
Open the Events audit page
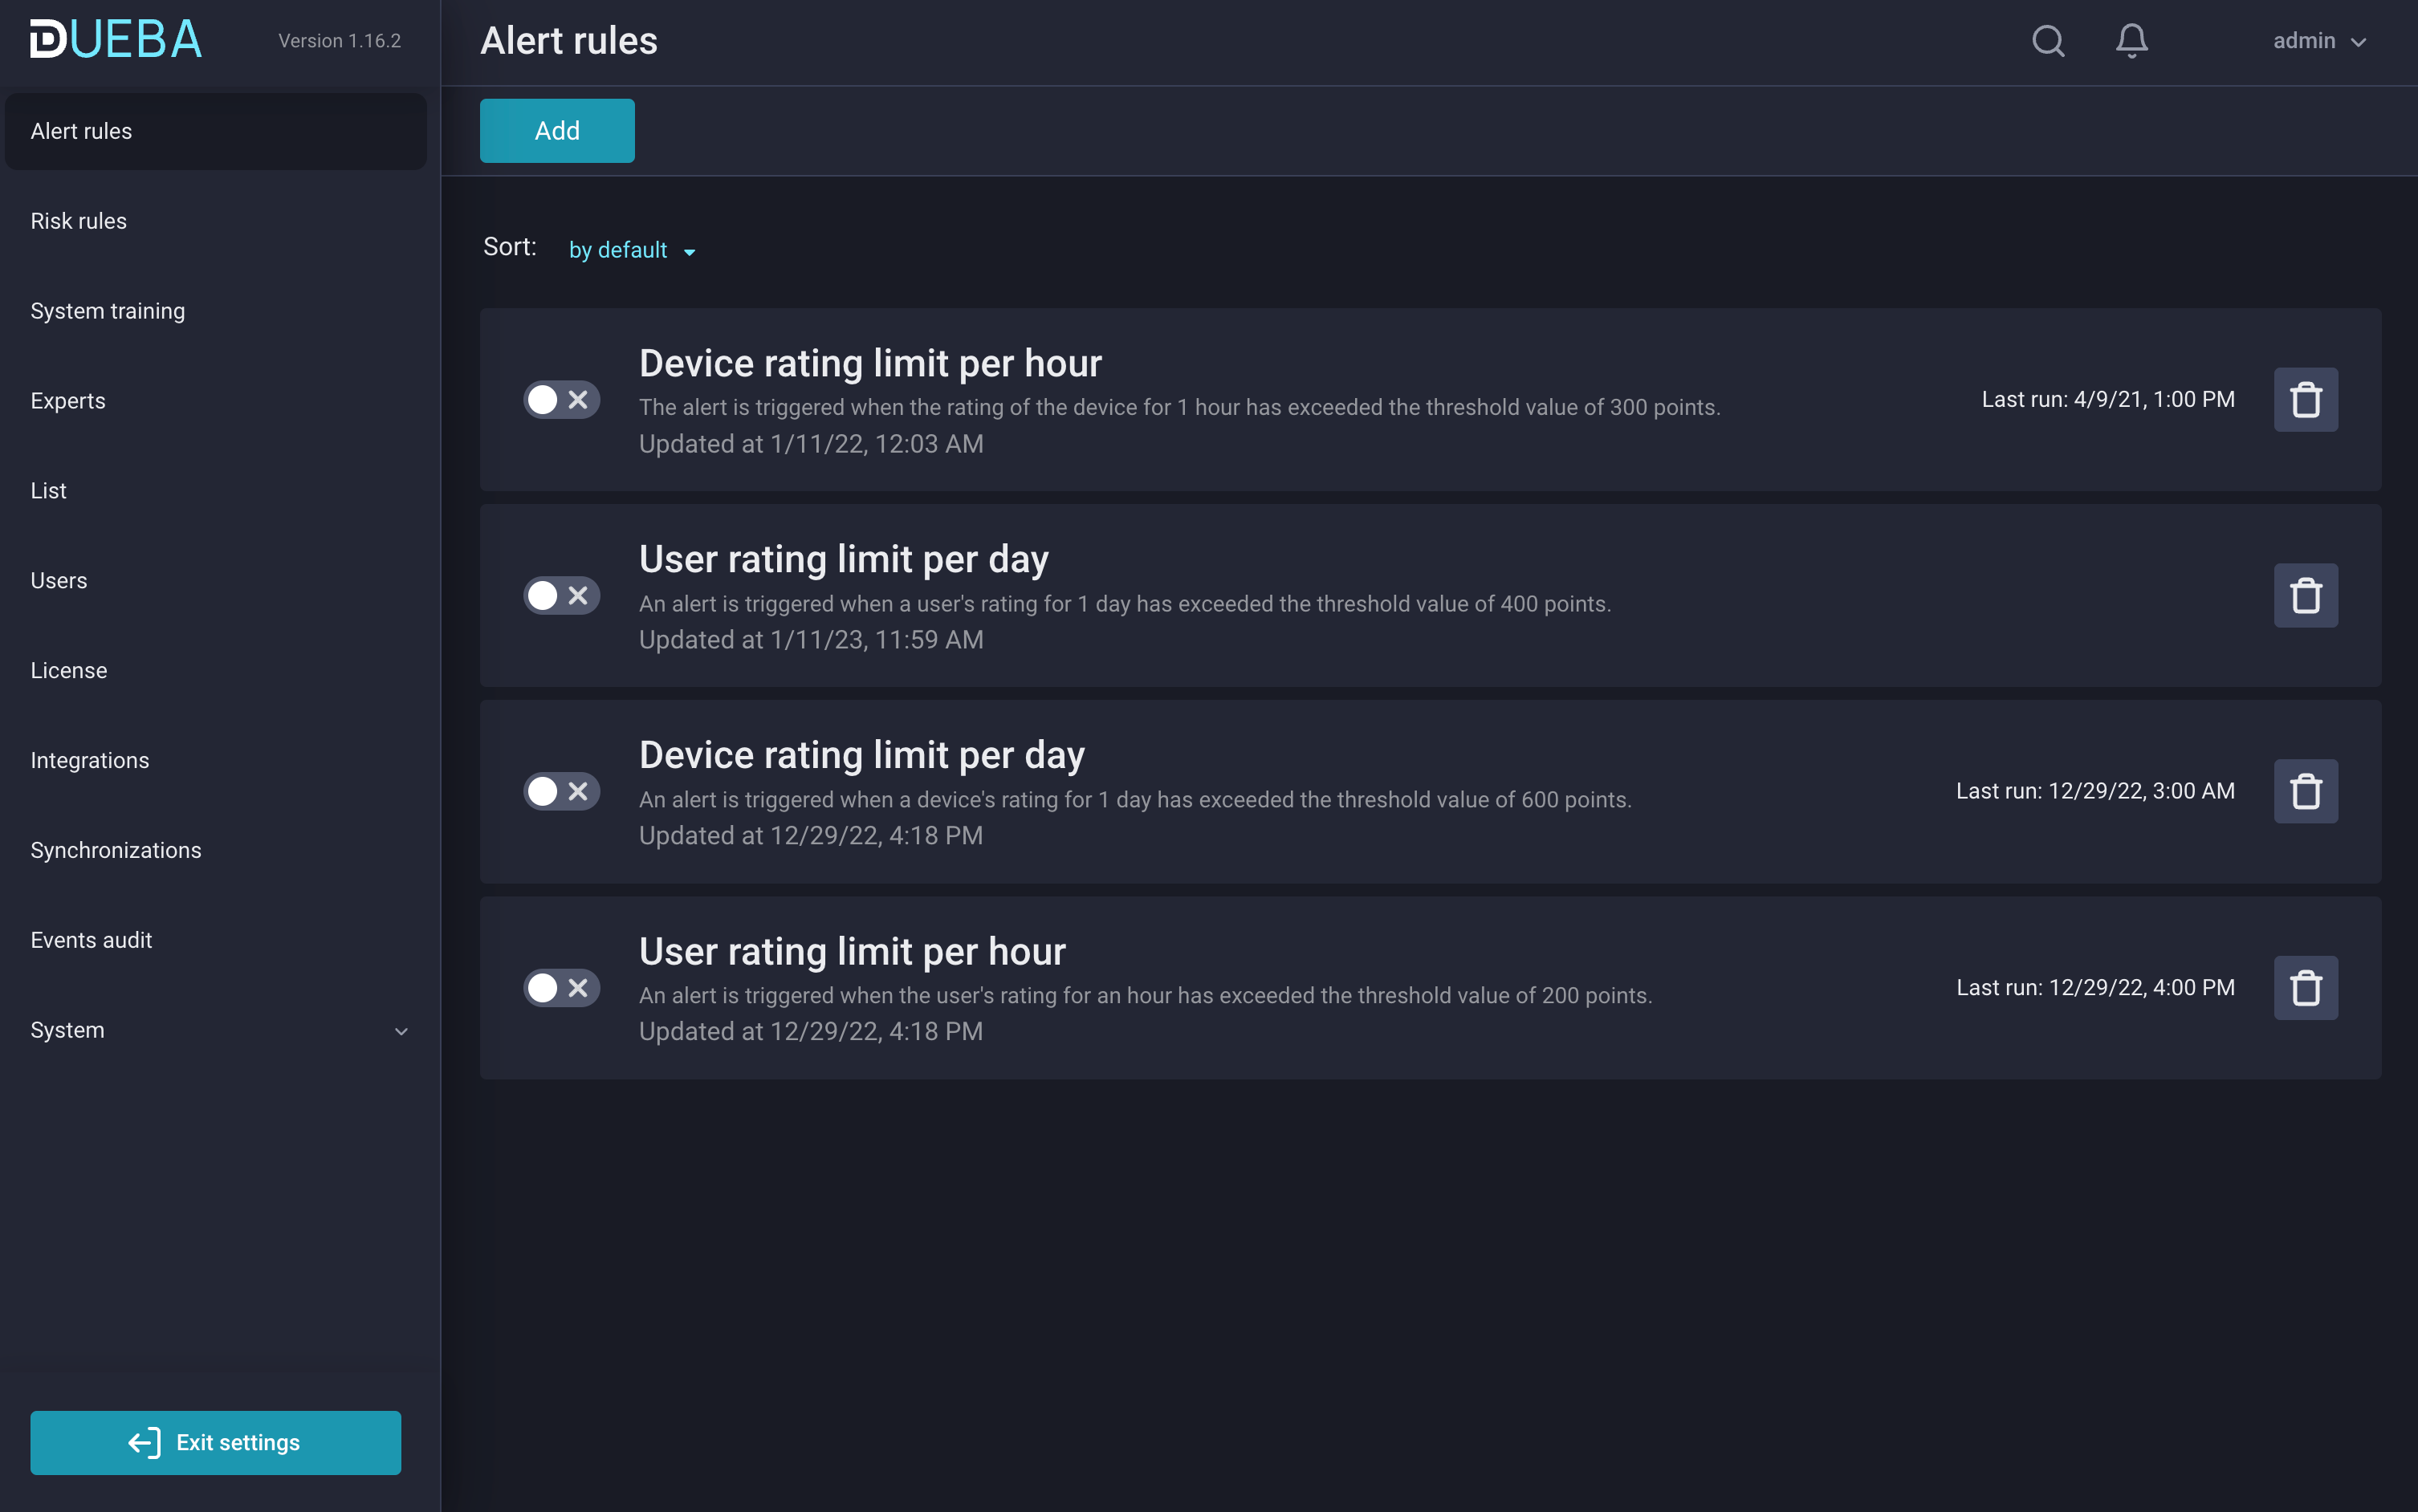pyautogui.click(x=91, y=940)
